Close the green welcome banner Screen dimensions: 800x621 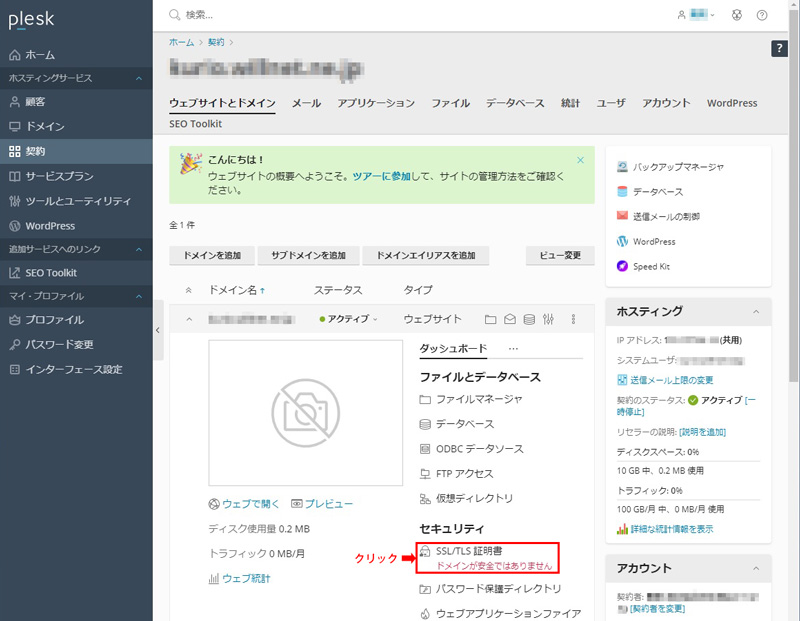(x=580, y=160)
